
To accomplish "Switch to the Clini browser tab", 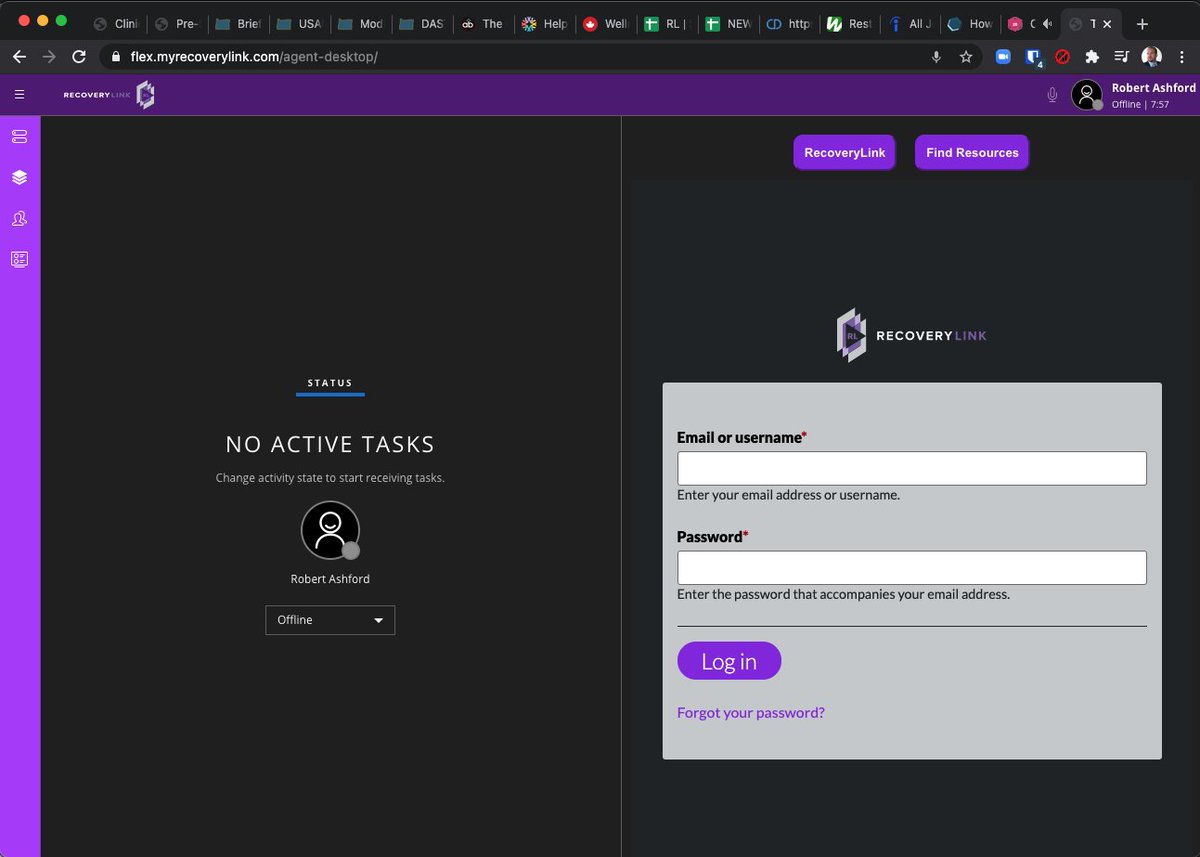I will coord(115,24).
